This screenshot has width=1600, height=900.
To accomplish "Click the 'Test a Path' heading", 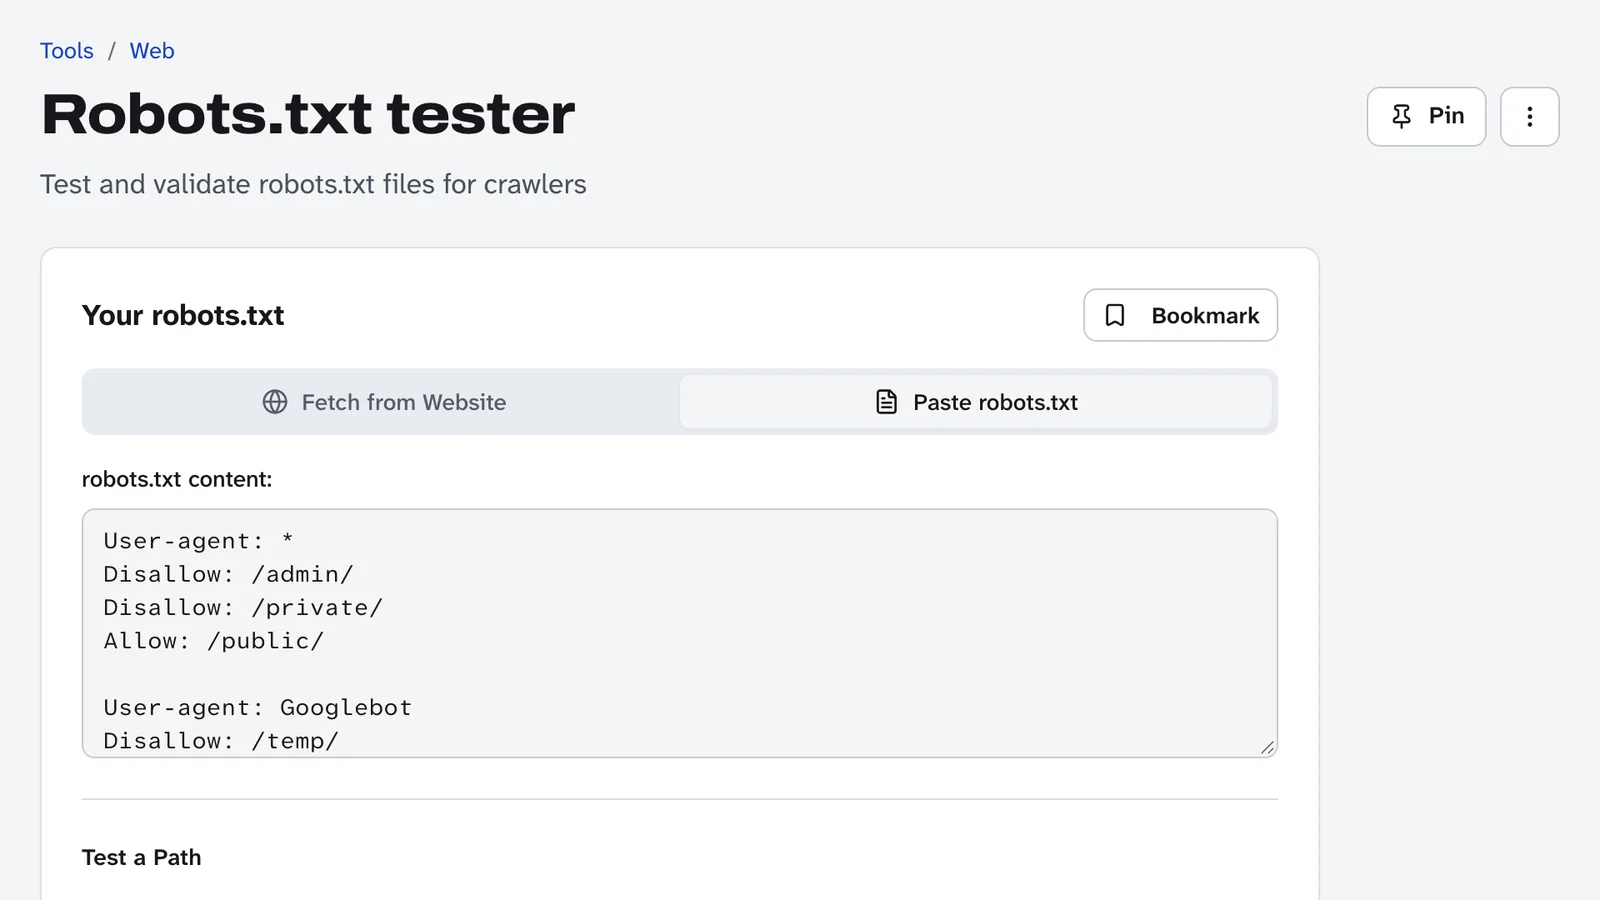I will point(142,858).
